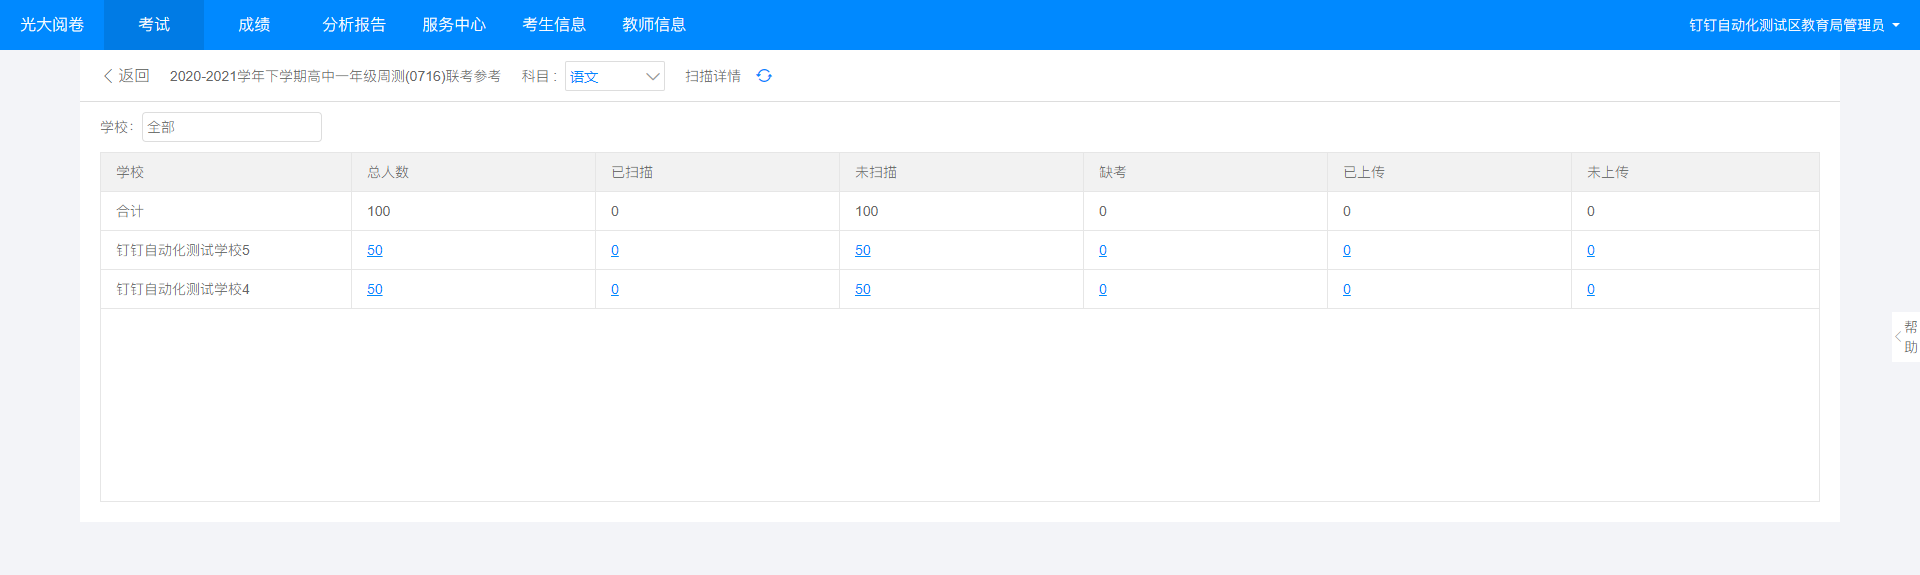The height and width of the screenshot is (575, 1920).
Task: Open the 成绩 navigation tab
Action: click(x=254, y=25)
